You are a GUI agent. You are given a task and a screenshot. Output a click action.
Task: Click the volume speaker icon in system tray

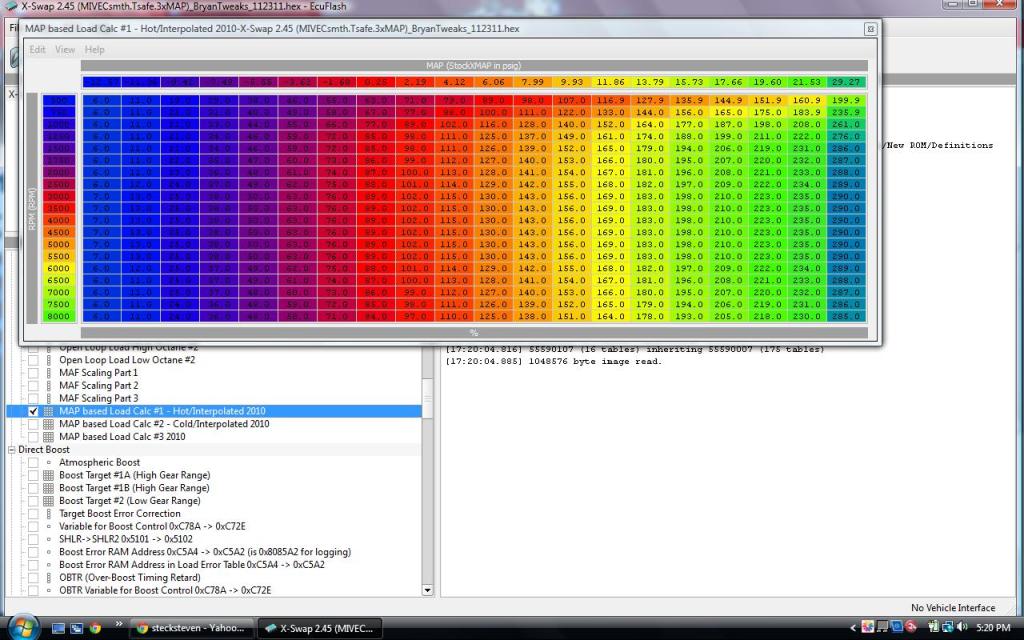point(960,628)
